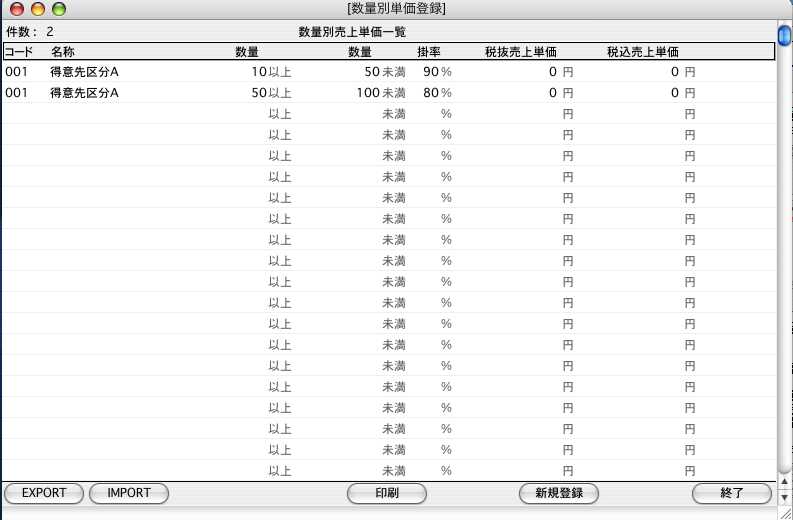
Task: Click the 印刷 print button
Action: click(387, 493)
